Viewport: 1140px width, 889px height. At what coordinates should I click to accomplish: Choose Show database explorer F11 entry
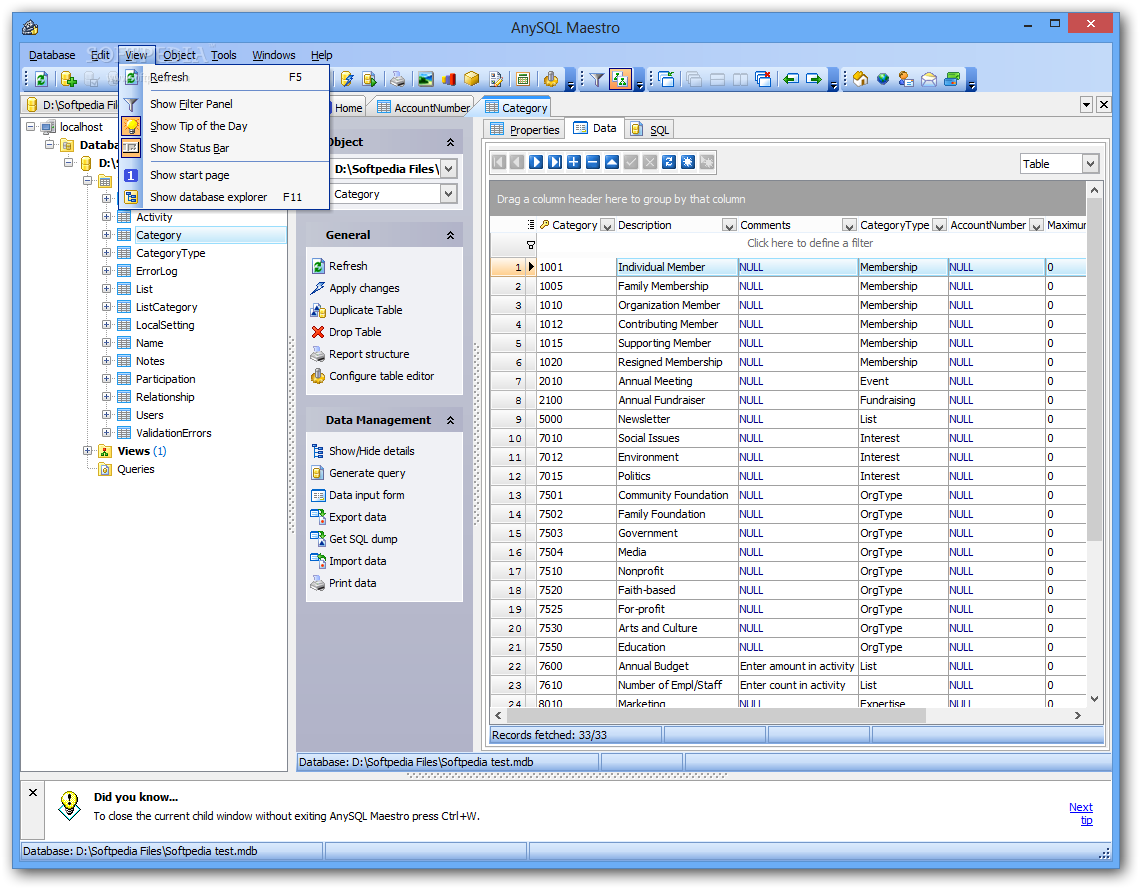coord(225,198)
